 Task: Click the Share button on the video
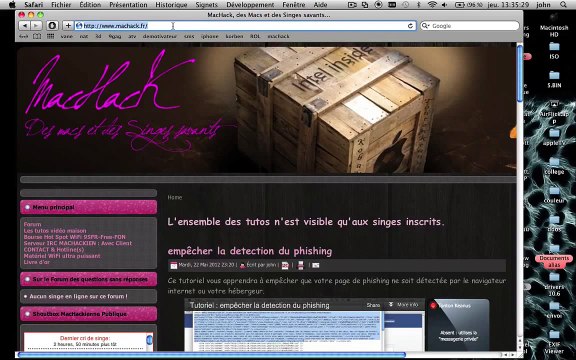[373, 305]
